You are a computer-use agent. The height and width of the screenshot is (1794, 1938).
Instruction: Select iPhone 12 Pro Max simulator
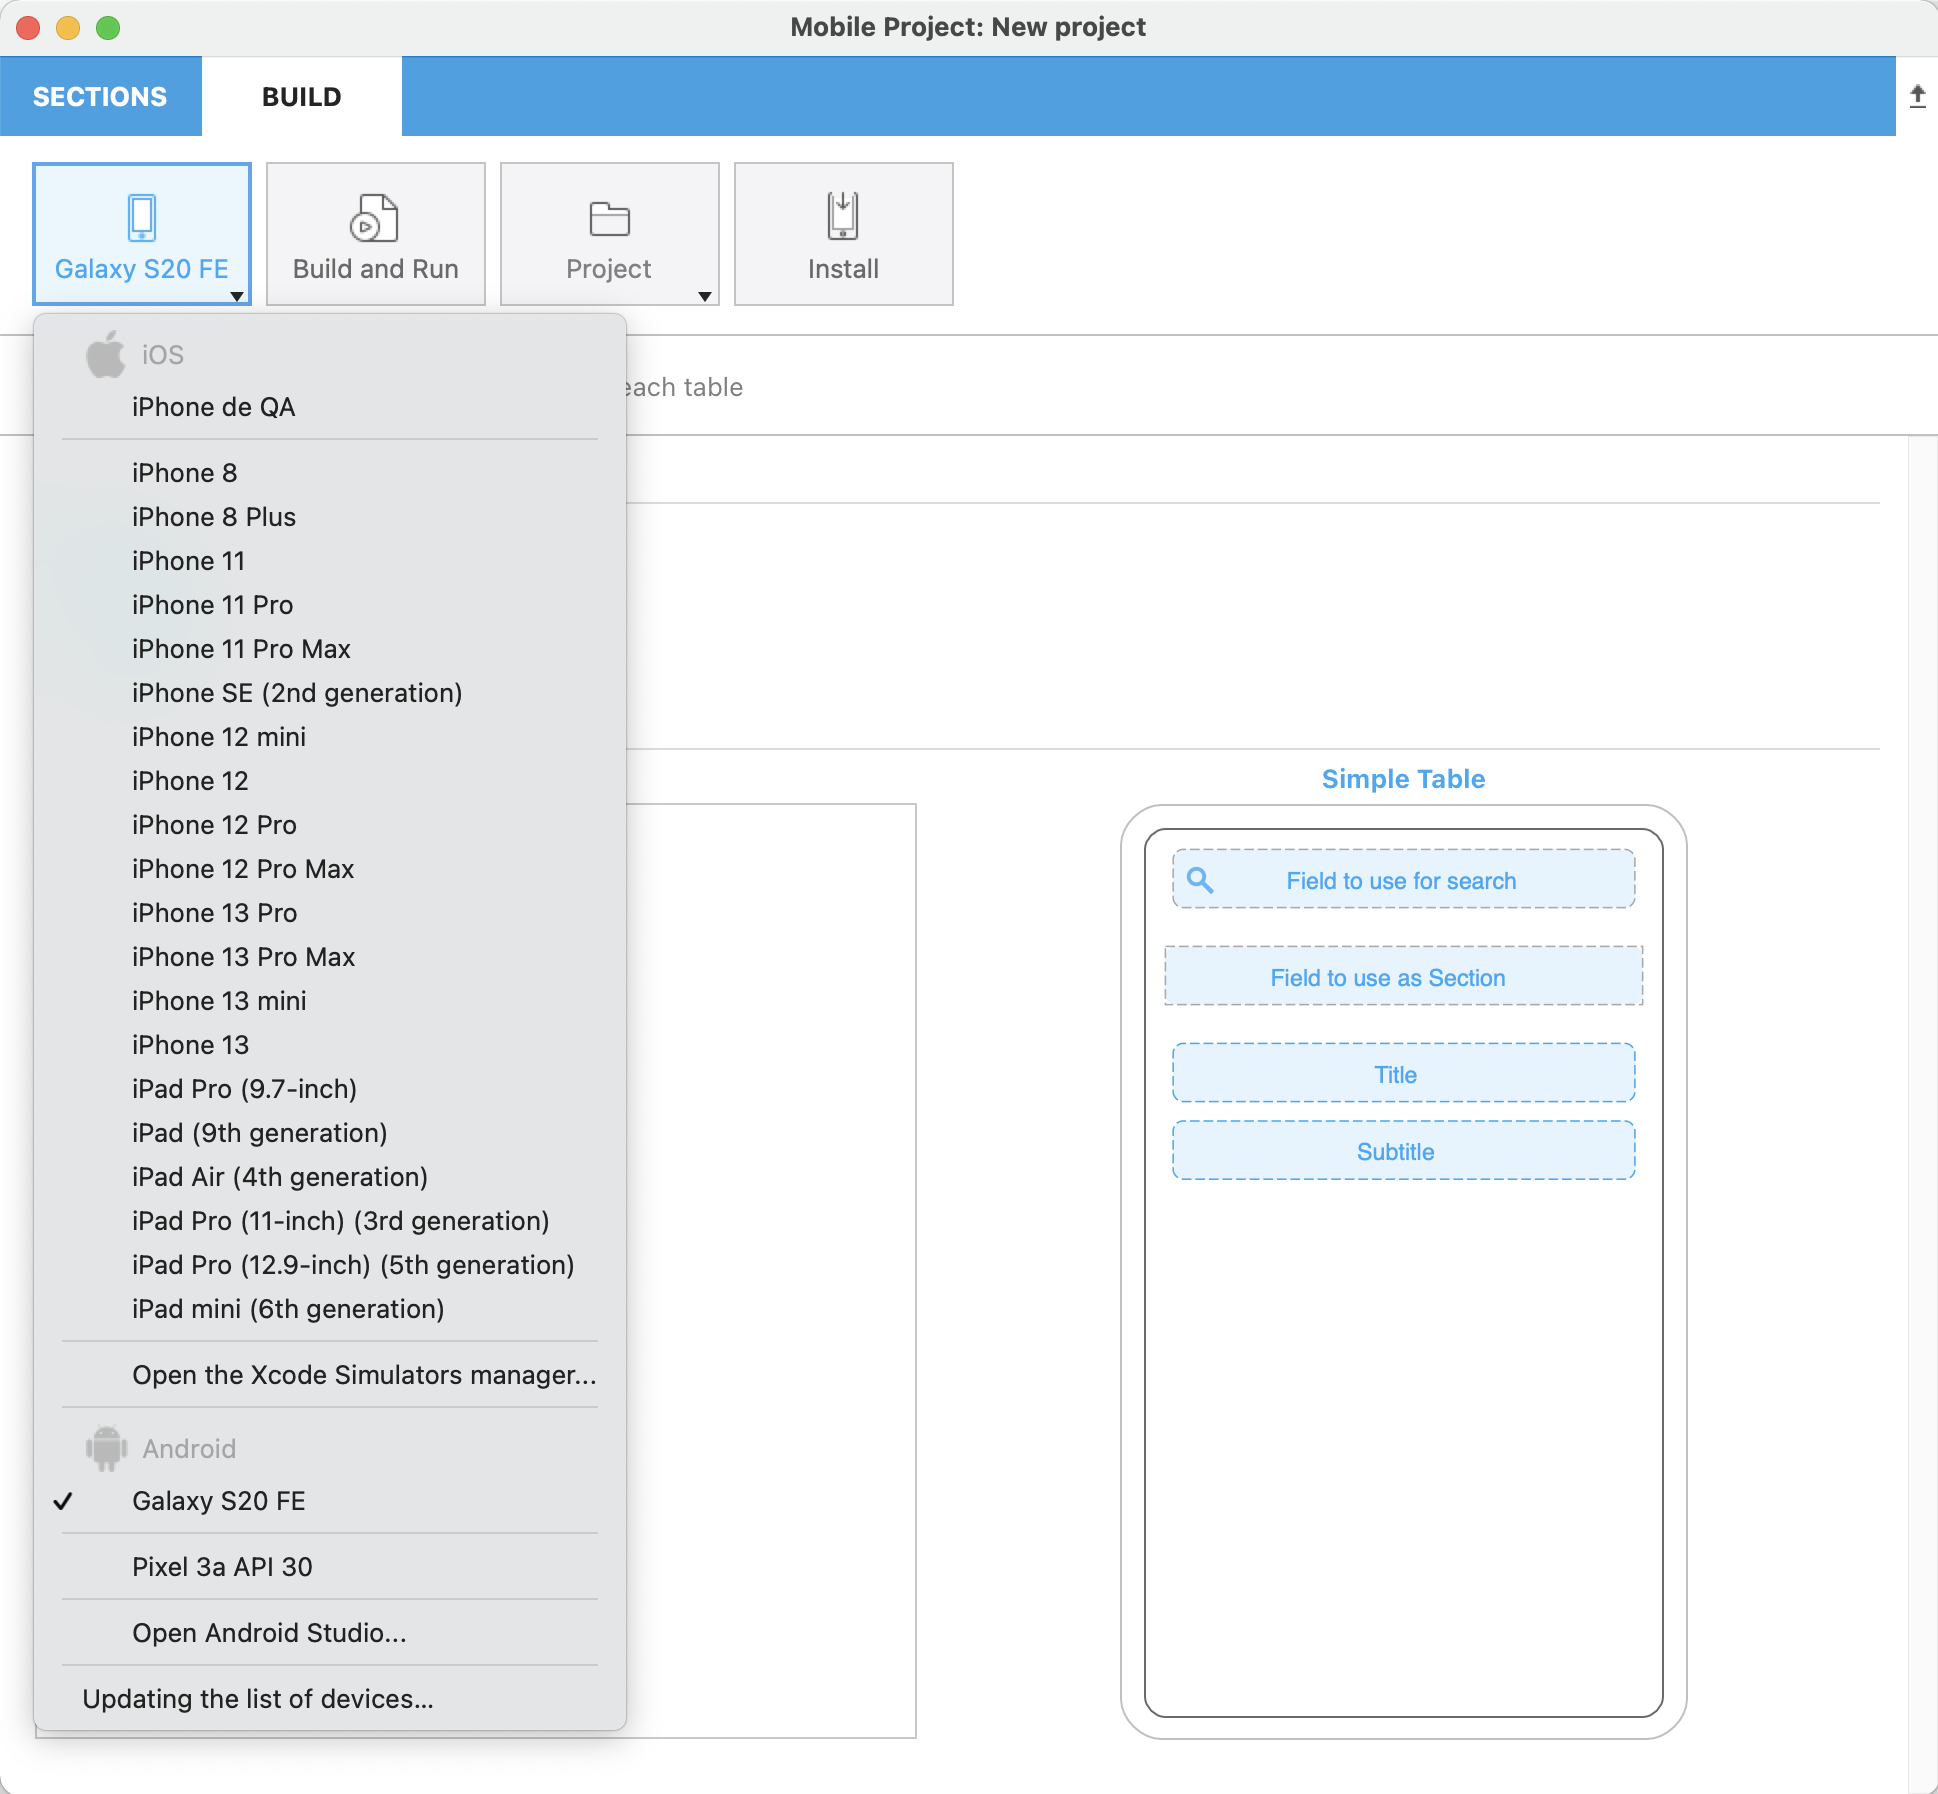pyautogui.click(x=330, y=869)
